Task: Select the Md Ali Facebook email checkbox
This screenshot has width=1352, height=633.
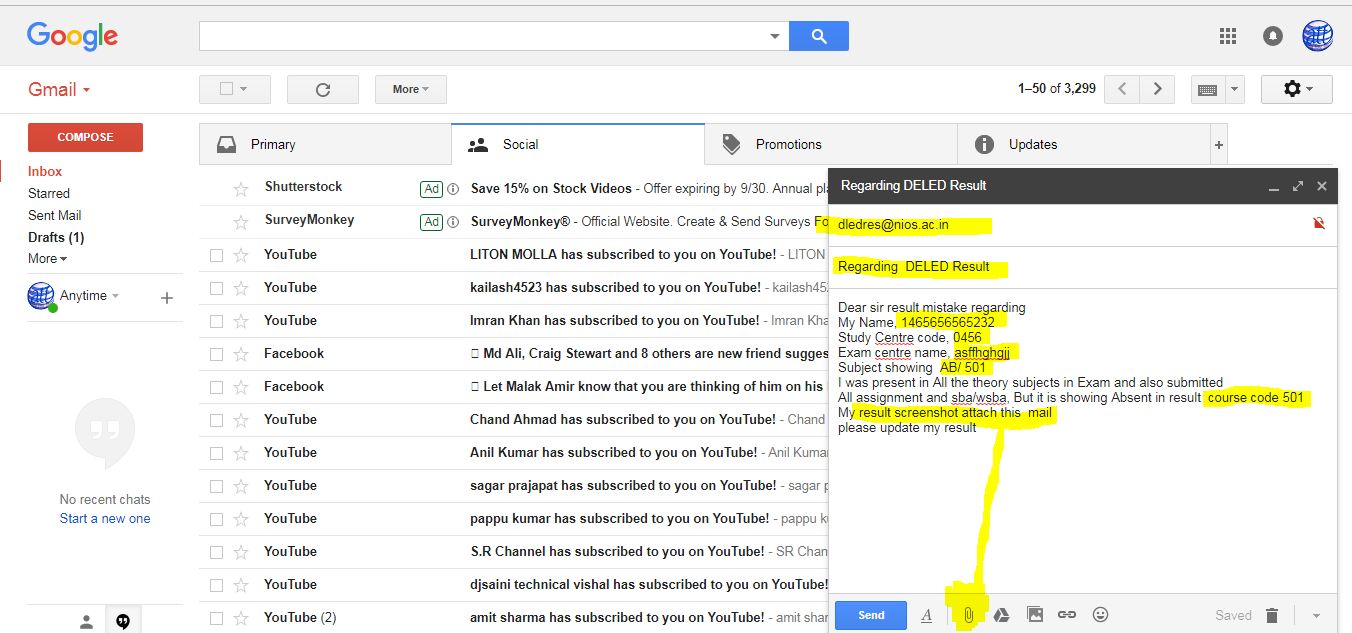Action: point(216,354)
